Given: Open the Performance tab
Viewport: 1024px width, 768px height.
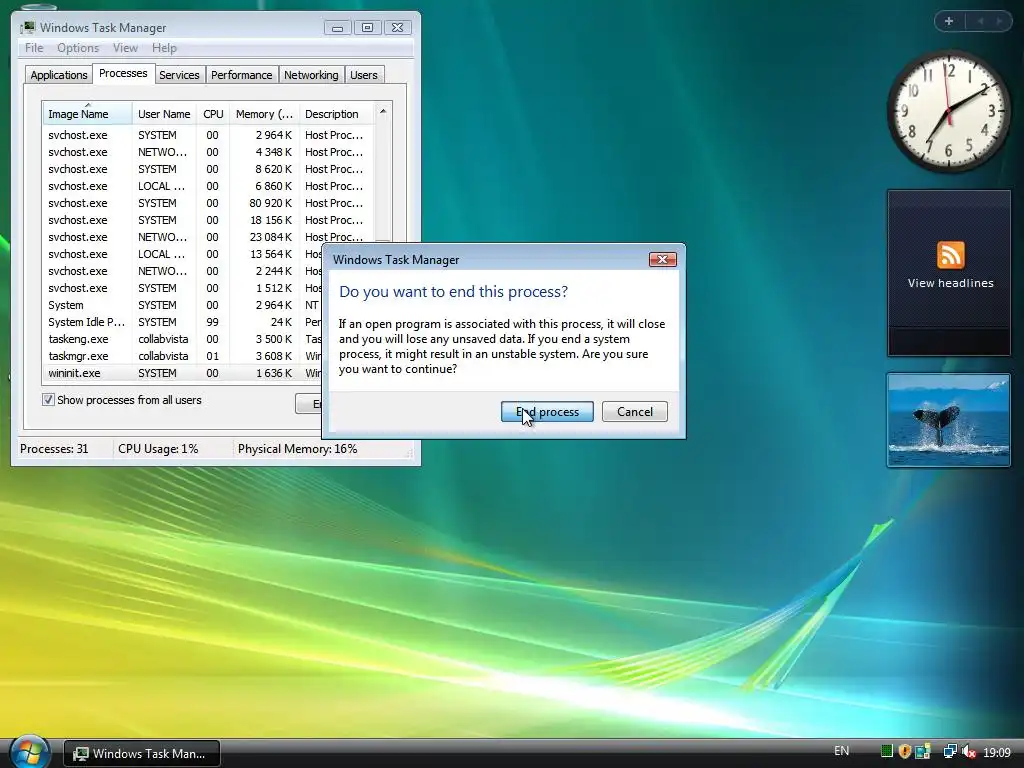Looking at the screenshot, I should 241,75.
